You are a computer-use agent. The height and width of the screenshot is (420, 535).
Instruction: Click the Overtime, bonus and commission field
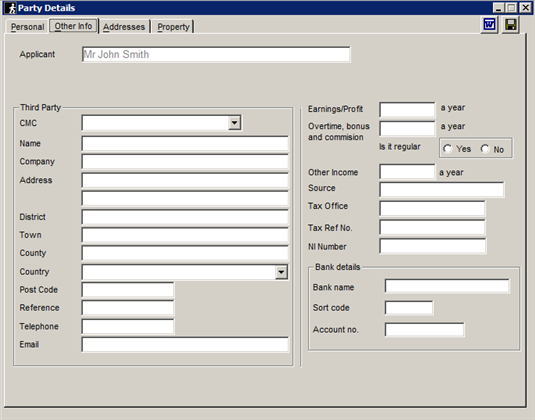pyautogui.click(x=407, y=128)
